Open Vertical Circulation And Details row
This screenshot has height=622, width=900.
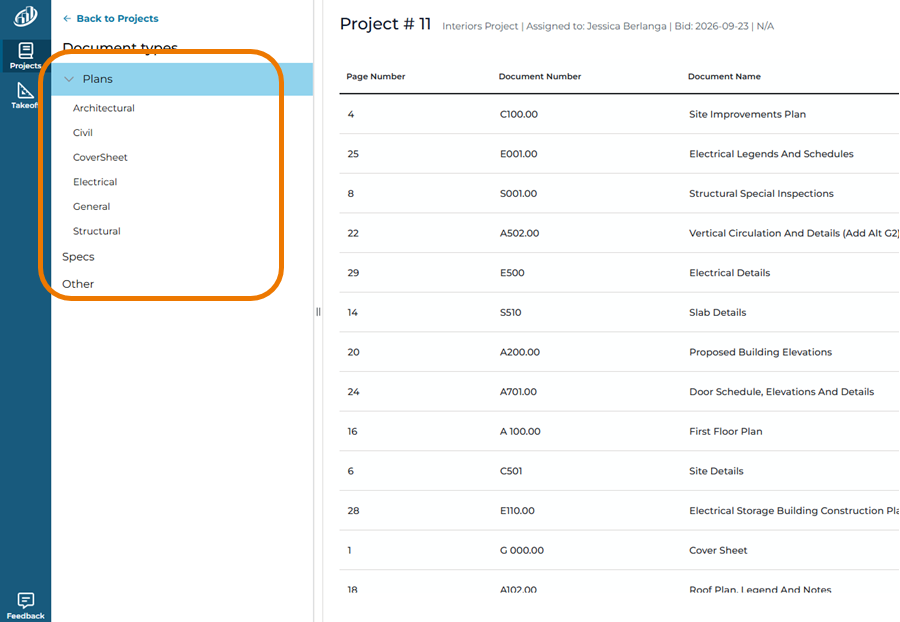click(x=619, y=233)
